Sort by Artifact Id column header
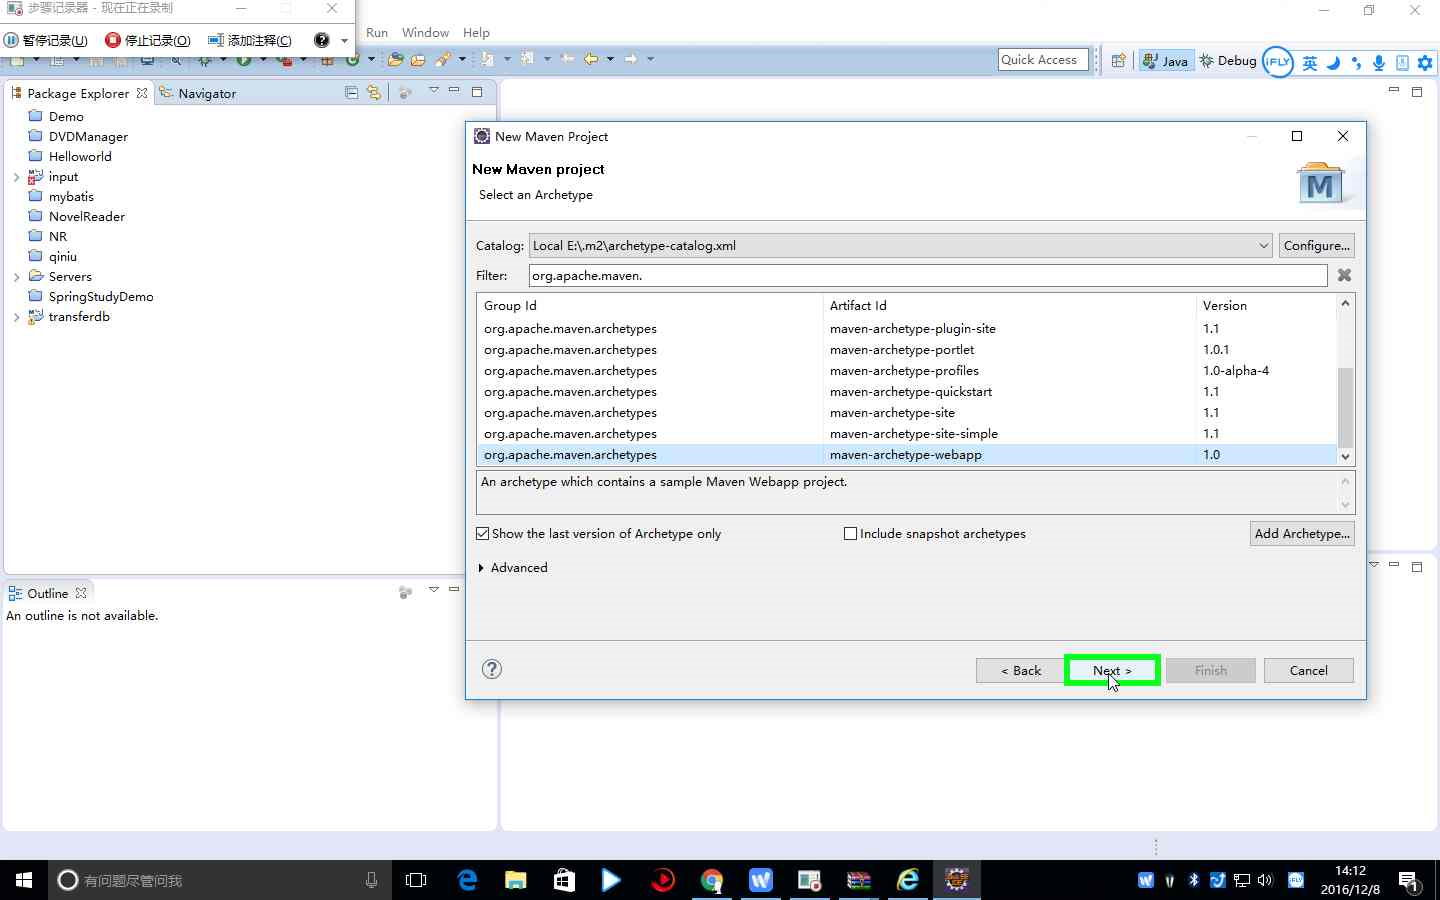This screenshot has width=1440, height=900. (1010, 305)
